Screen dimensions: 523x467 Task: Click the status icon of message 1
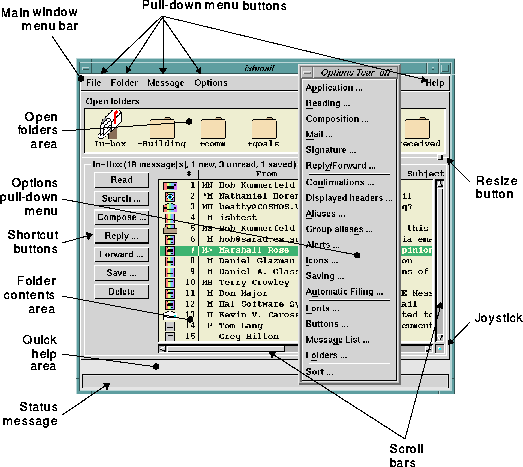click(x=170, y=186)
